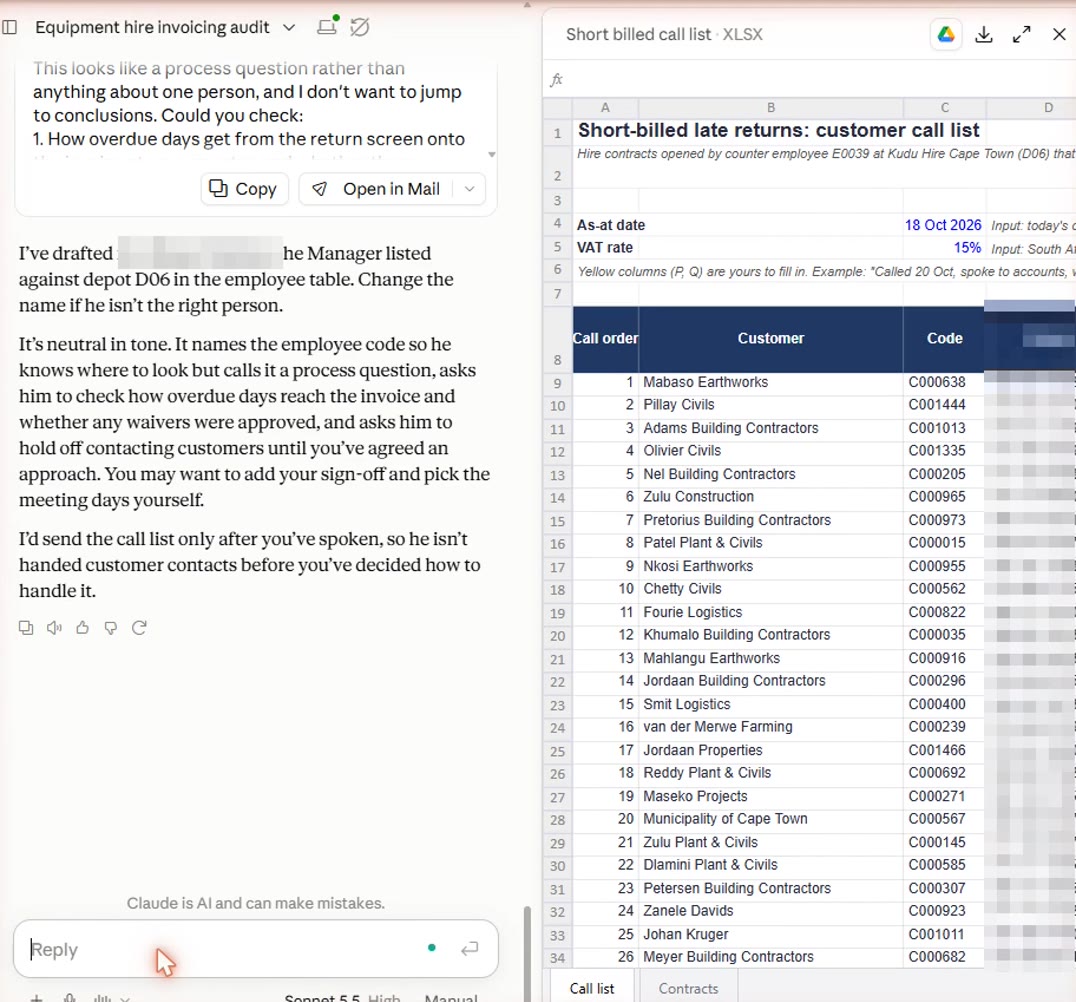Select the Call list sheet tab
This screenshot has width=1076, height=1002.
tap(592, 988)
